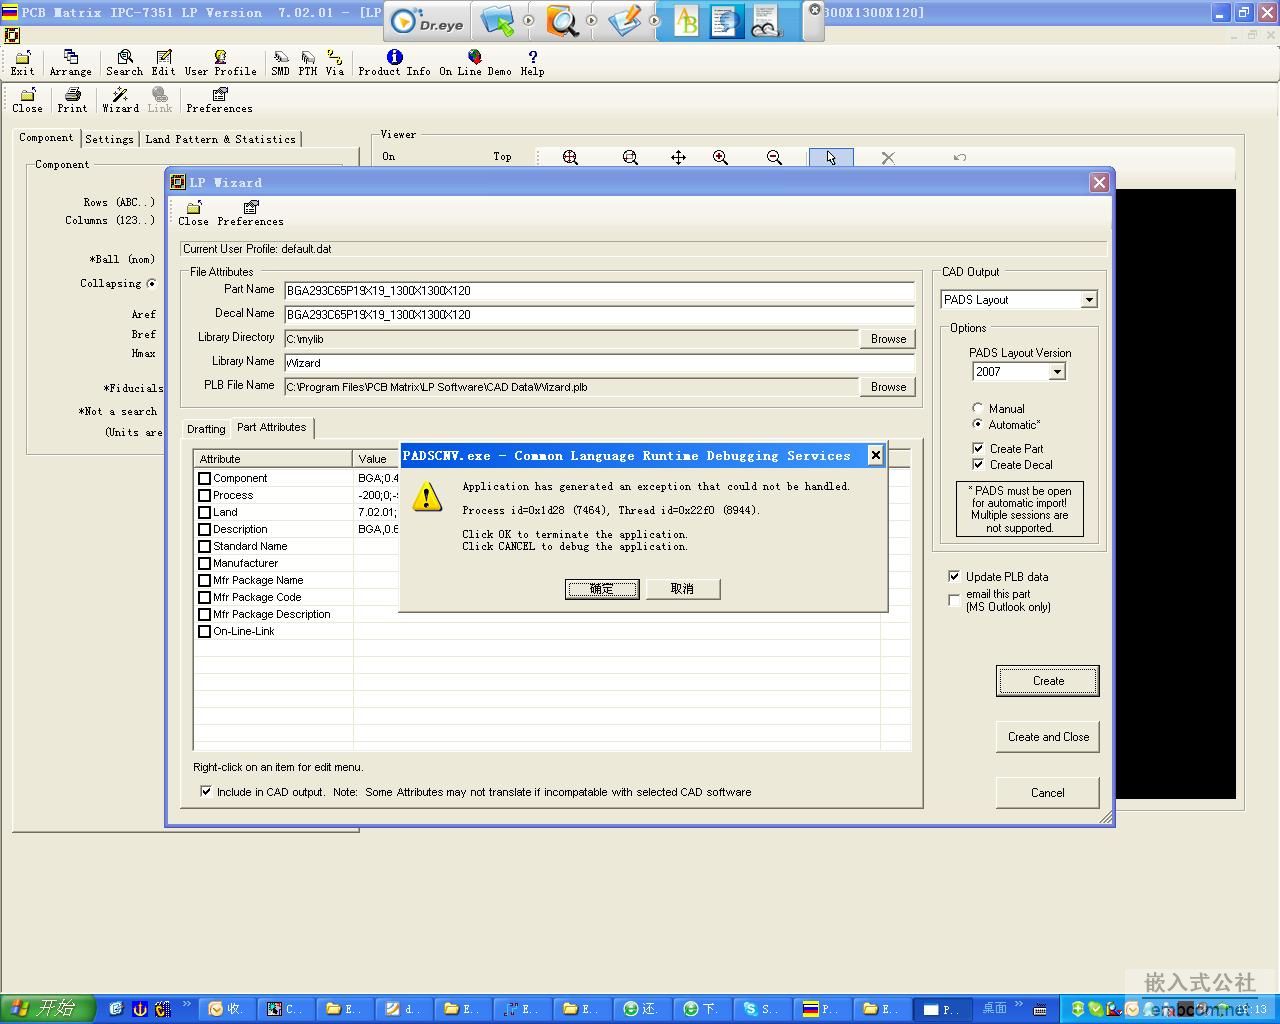Open the Help icon
This screenshot has height=1024, width=1280.
coord(532,63)
